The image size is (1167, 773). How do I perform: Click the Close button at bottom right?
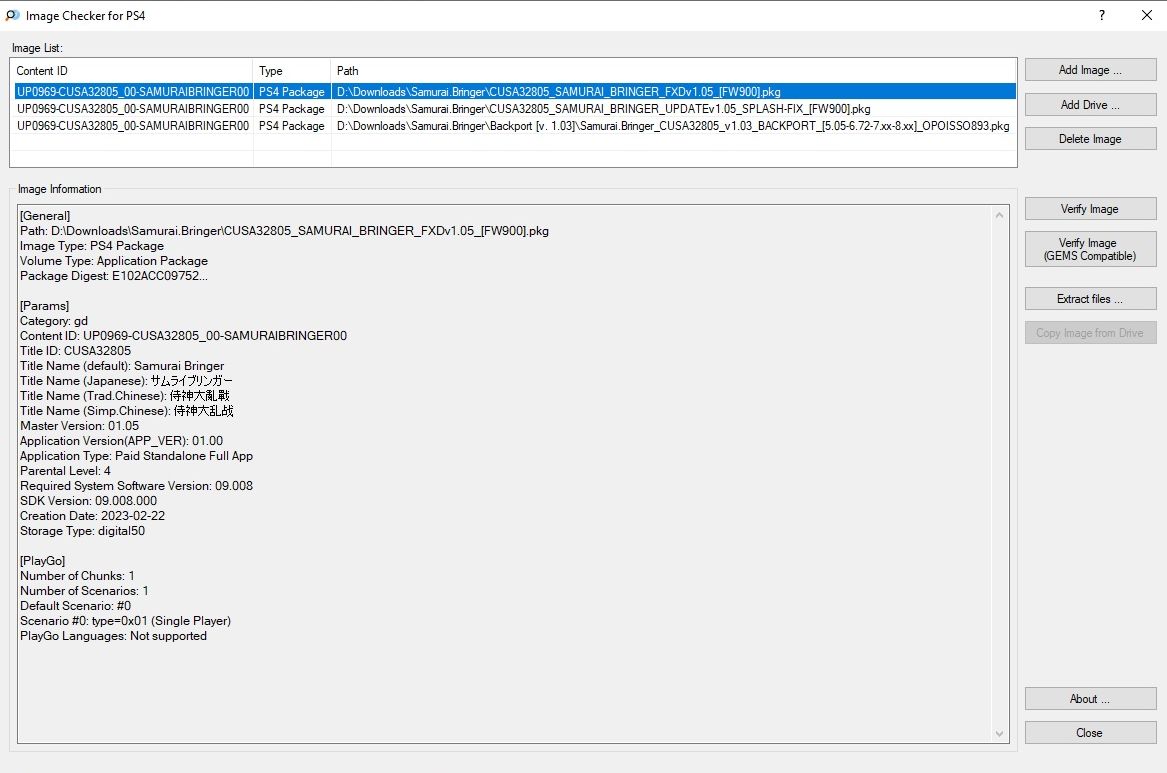tap(1090, 734)
